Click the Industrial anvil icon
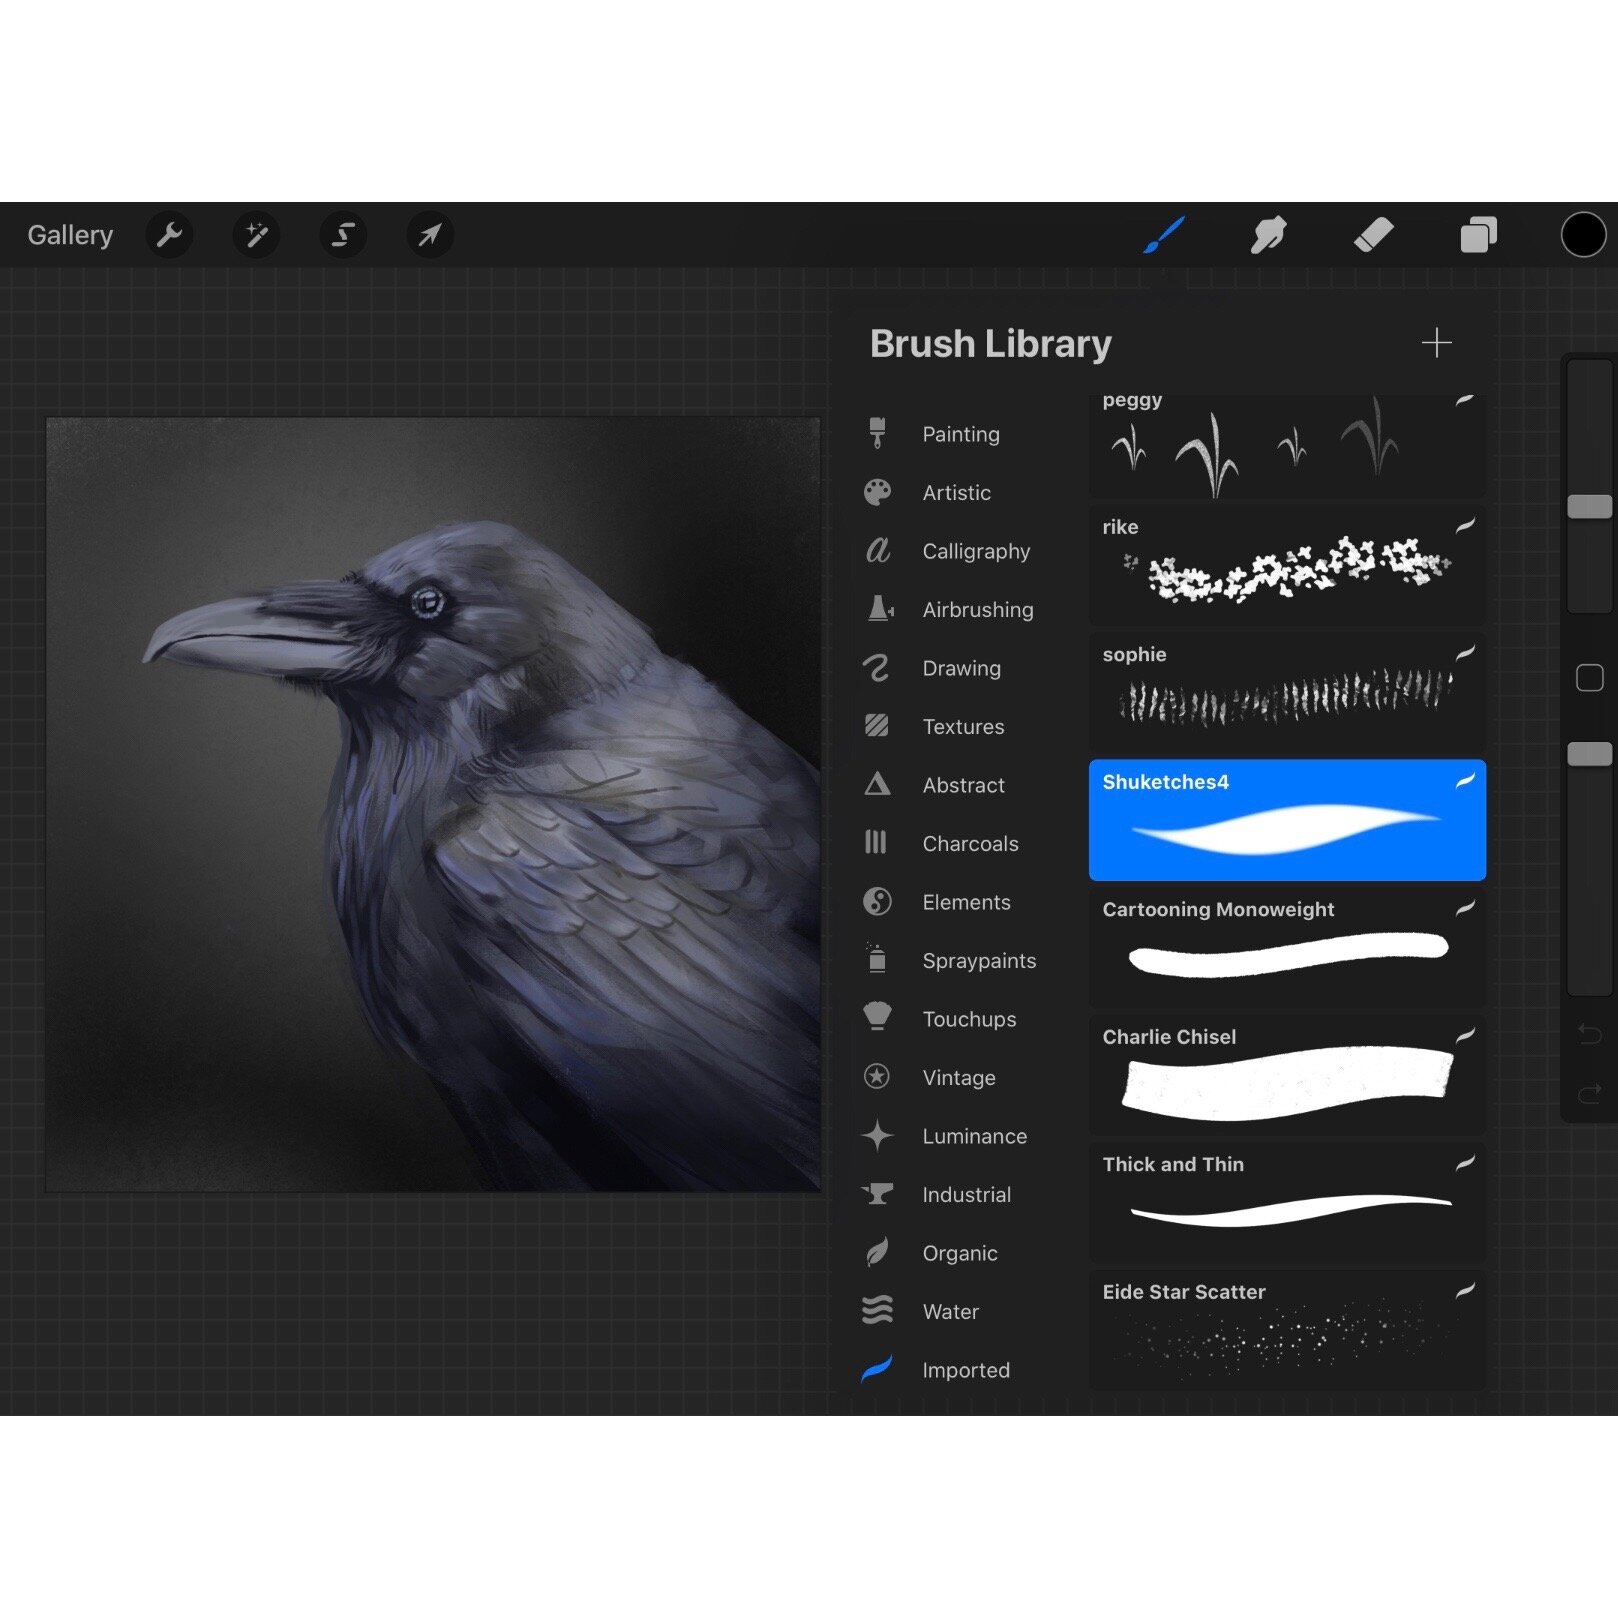Image resolution: width=1618 pixels, height=1618 pixels. pos(877,1193)
